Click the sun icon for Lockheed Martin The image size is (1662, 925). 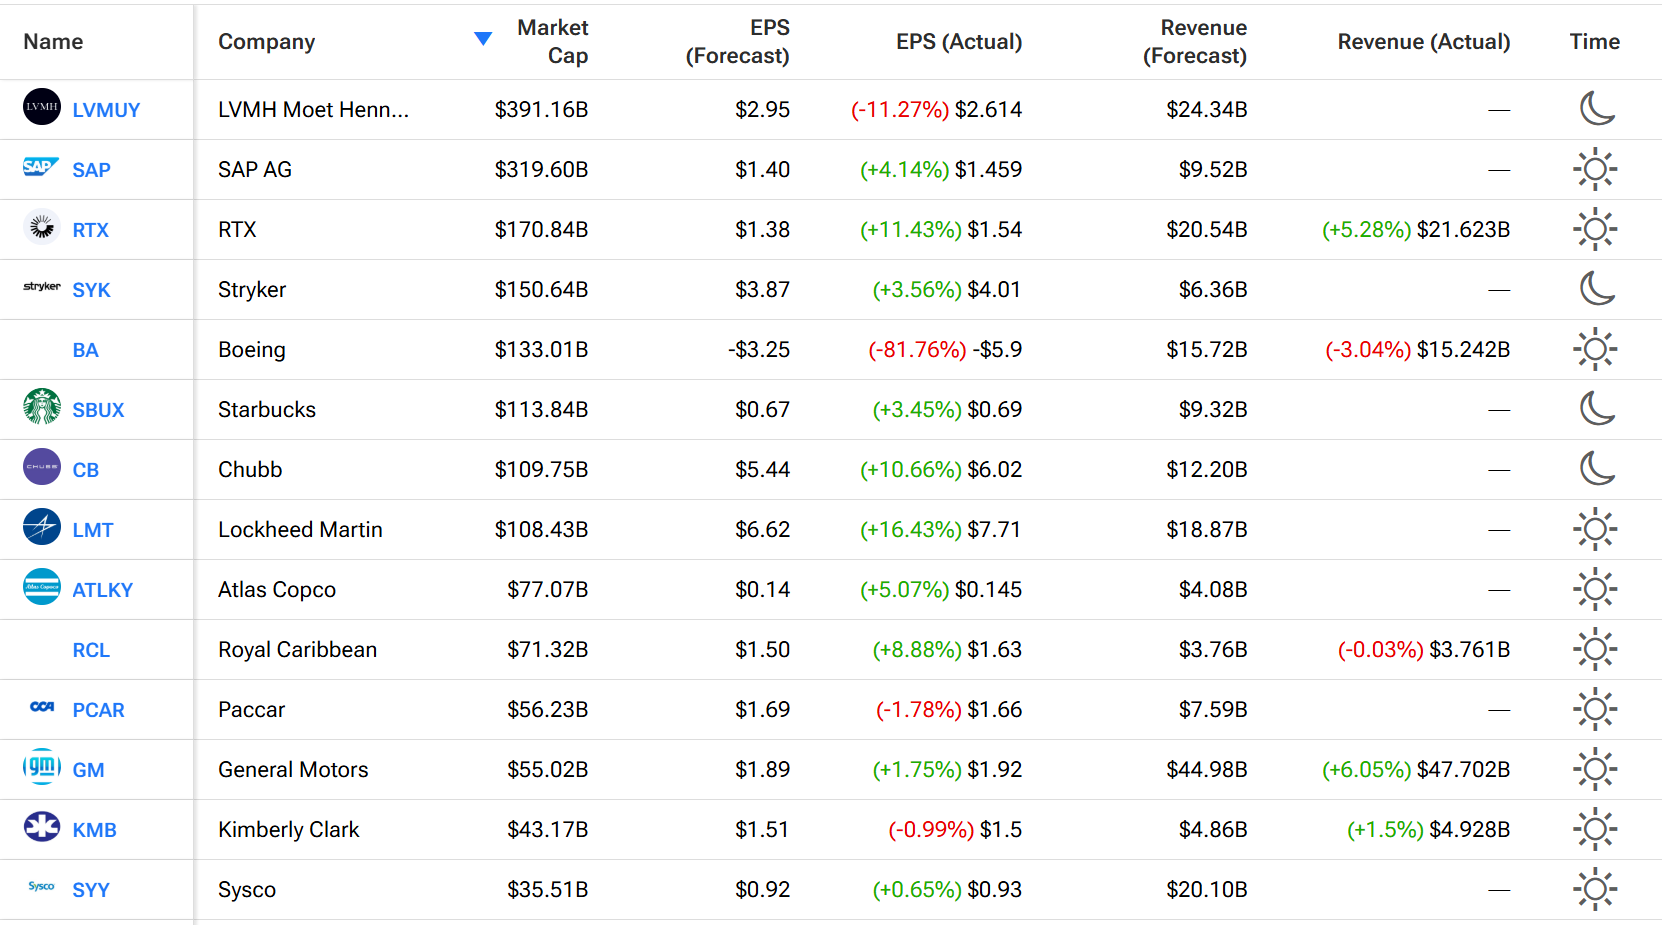click(x=1595, y=529)
